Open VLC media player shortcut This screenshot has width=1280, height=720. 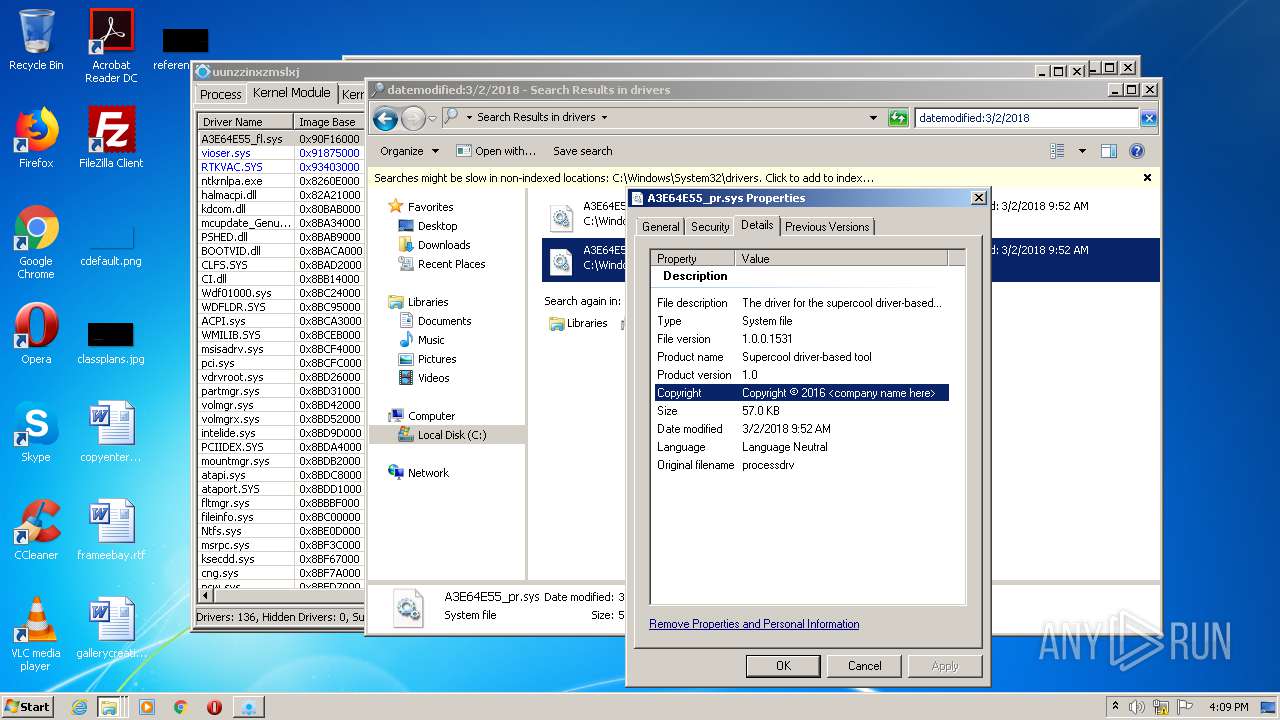[x=36, y=634]
